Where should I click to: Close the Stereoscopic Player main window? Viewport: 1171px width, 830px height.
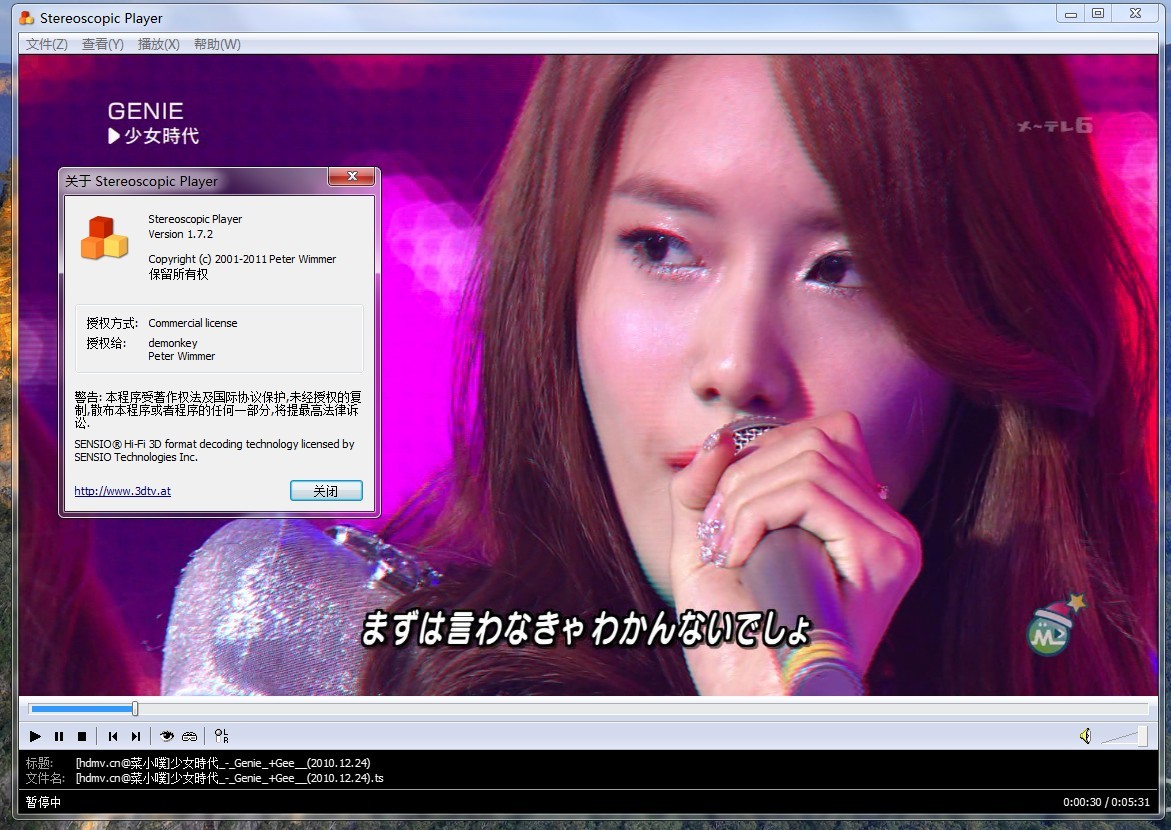[1135, 13]
